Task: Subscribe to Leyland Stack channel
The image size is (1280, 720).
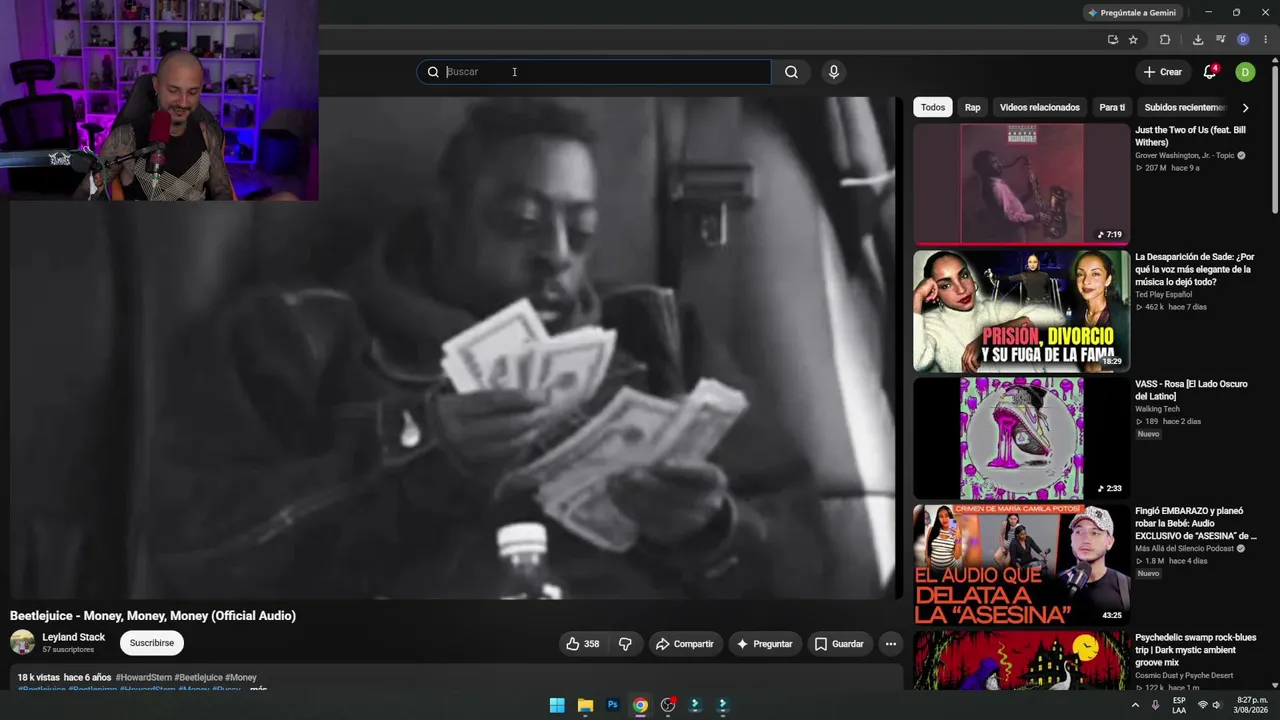Action: tap(152, 643)
